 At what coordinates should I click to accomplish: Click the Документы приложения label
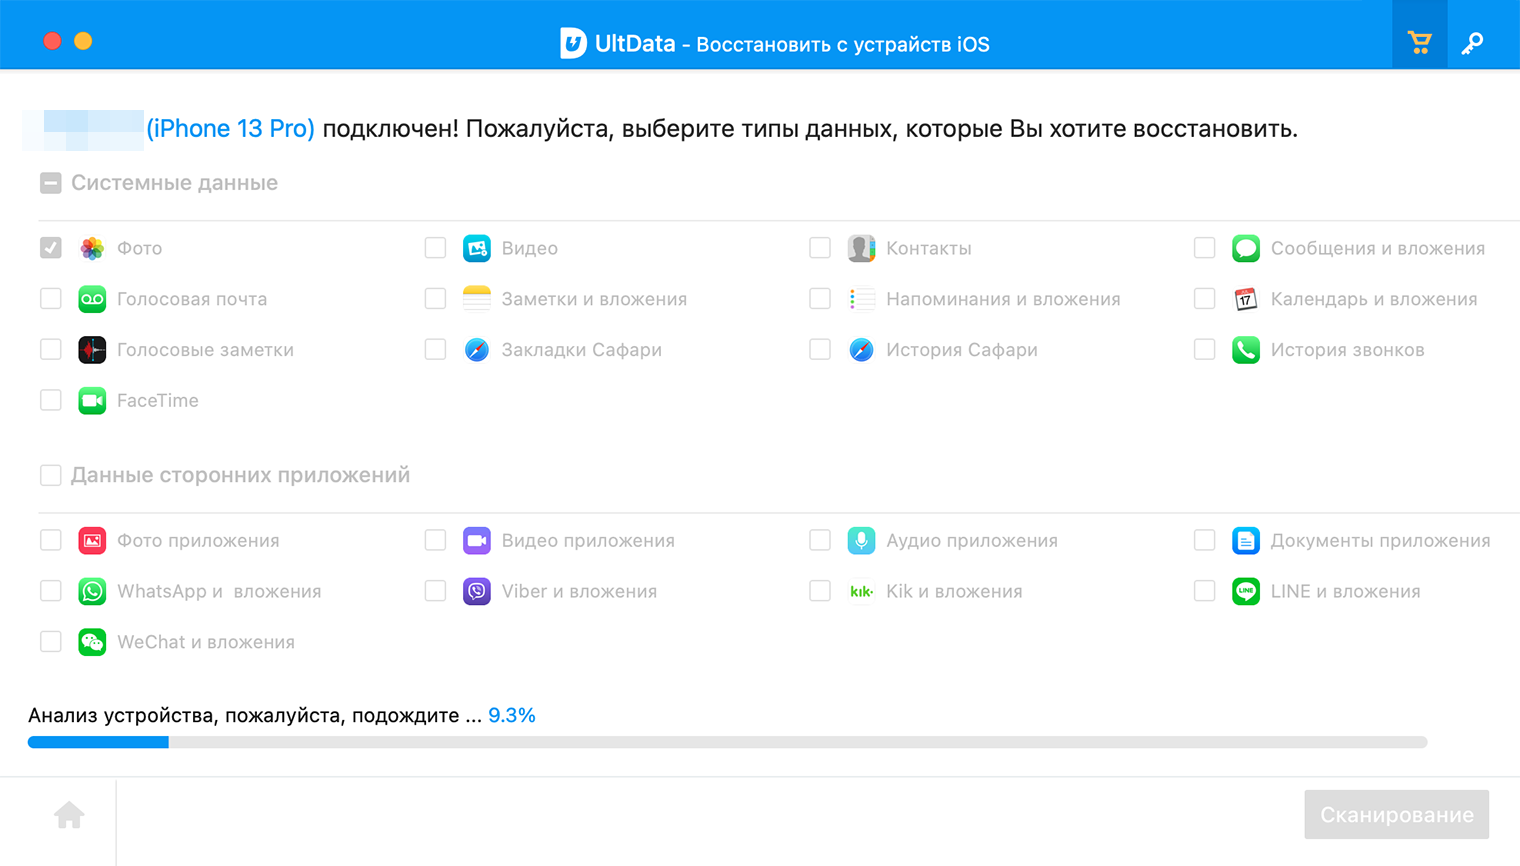(1380, 541)
